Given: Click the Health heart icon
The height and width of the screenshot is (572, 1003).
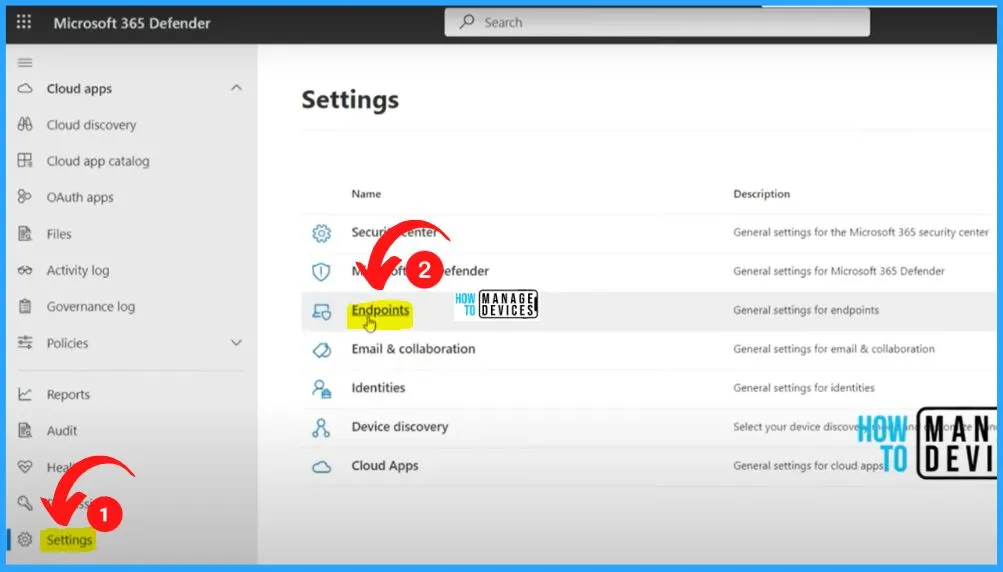Looking at the screenshot, I should coord(25,467).
